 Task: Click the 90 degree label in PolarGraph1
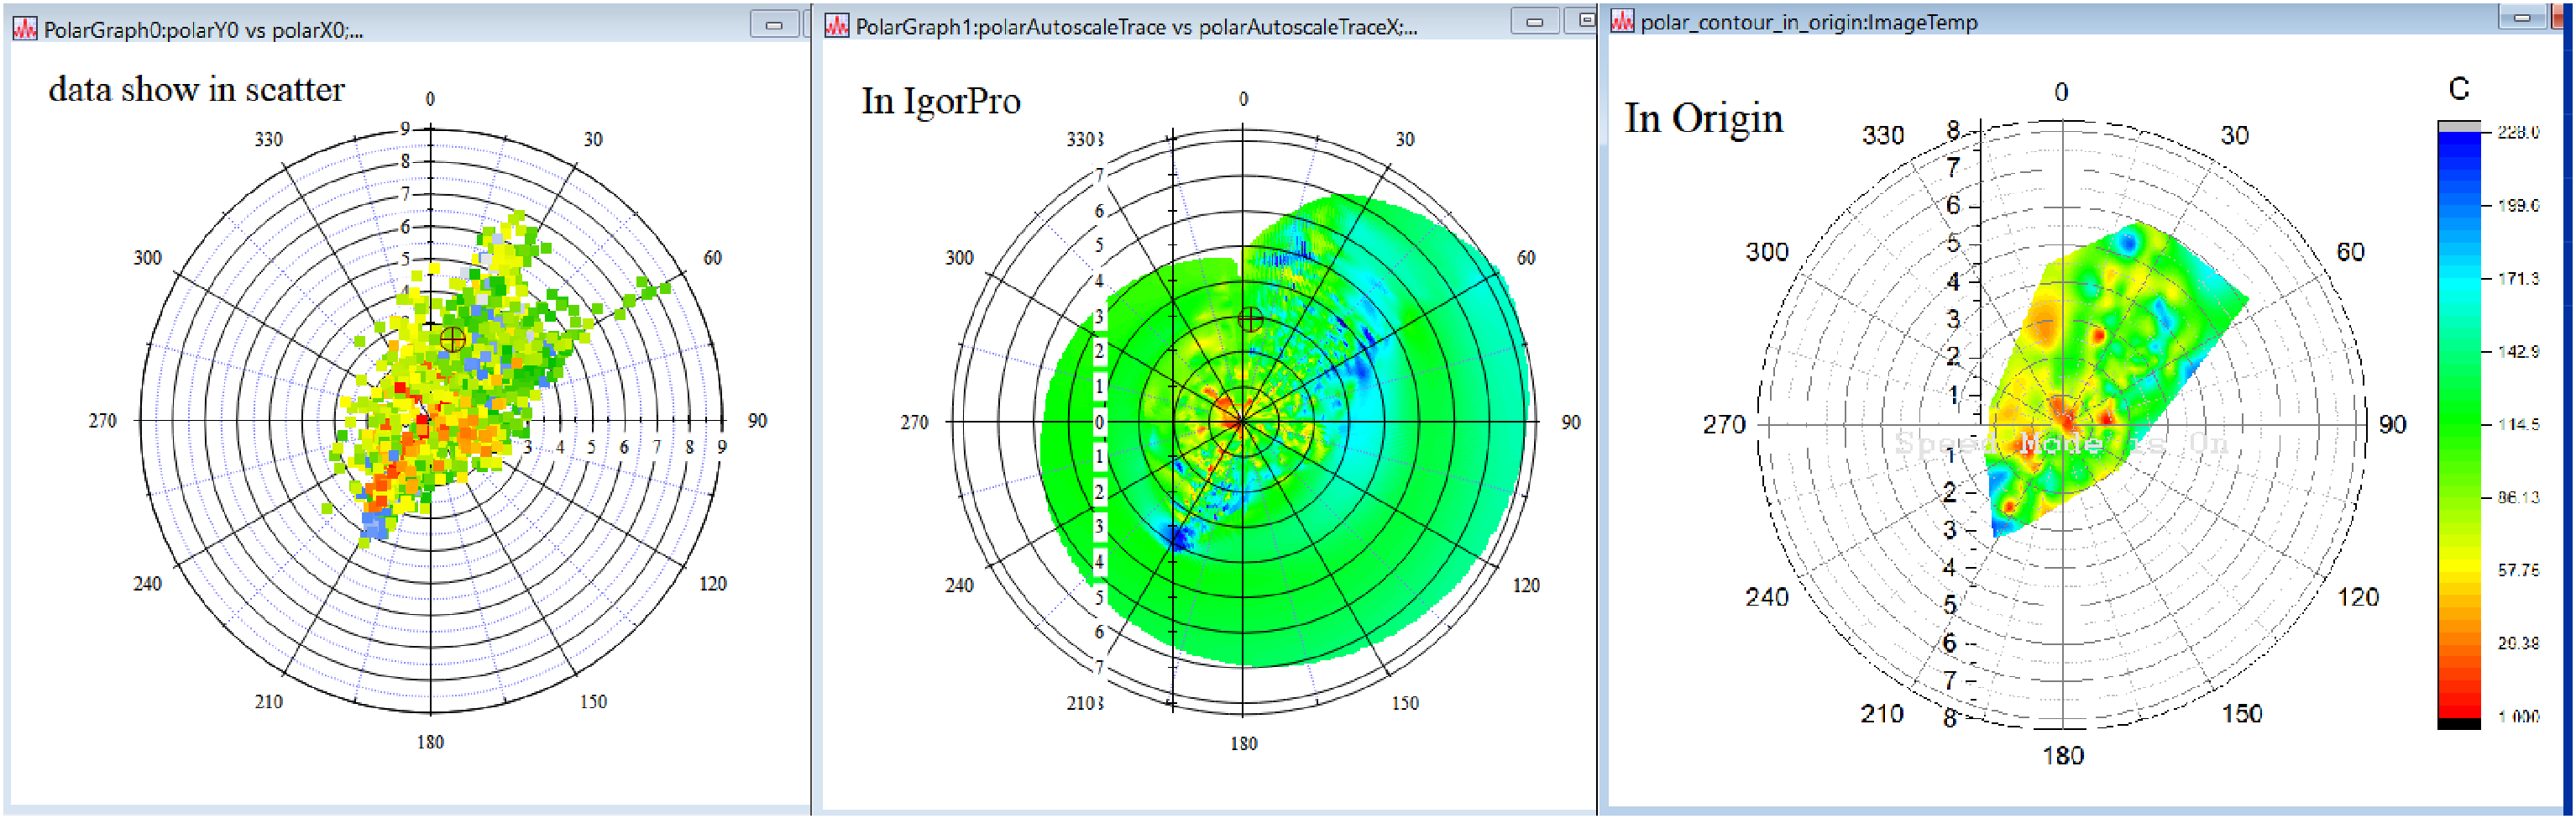(x=1571, y=423)
